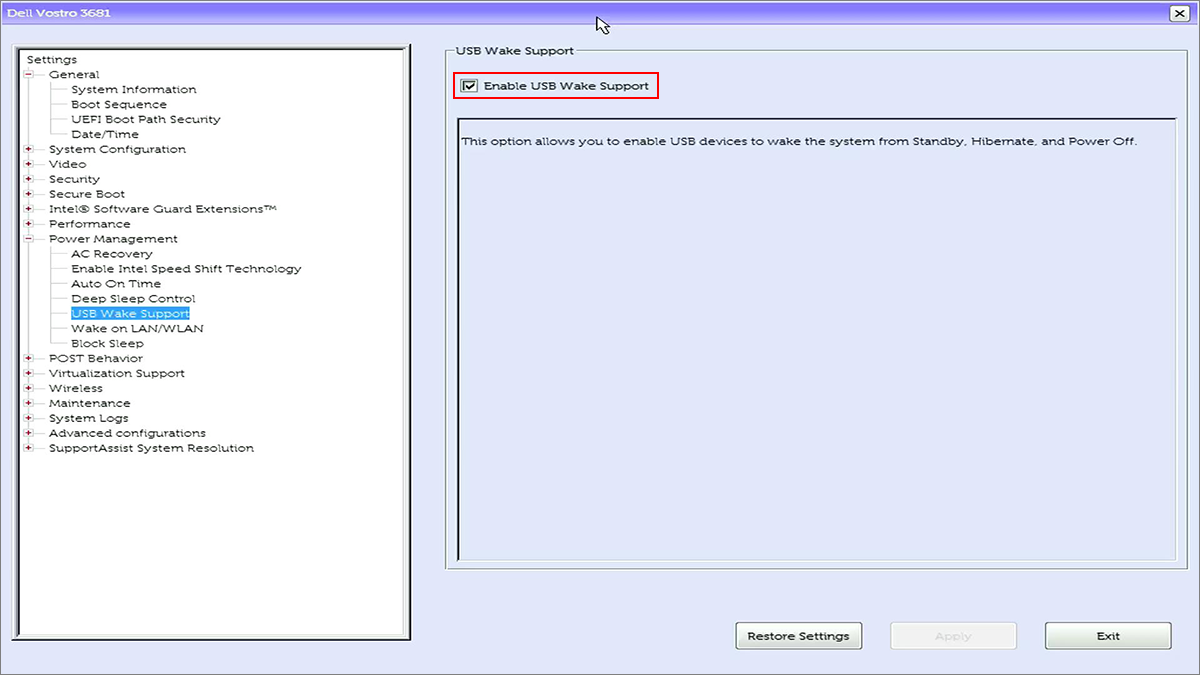Screen dimensions: 1200x675
Task: Collapse the General tree section
Action: pos(29,75)
